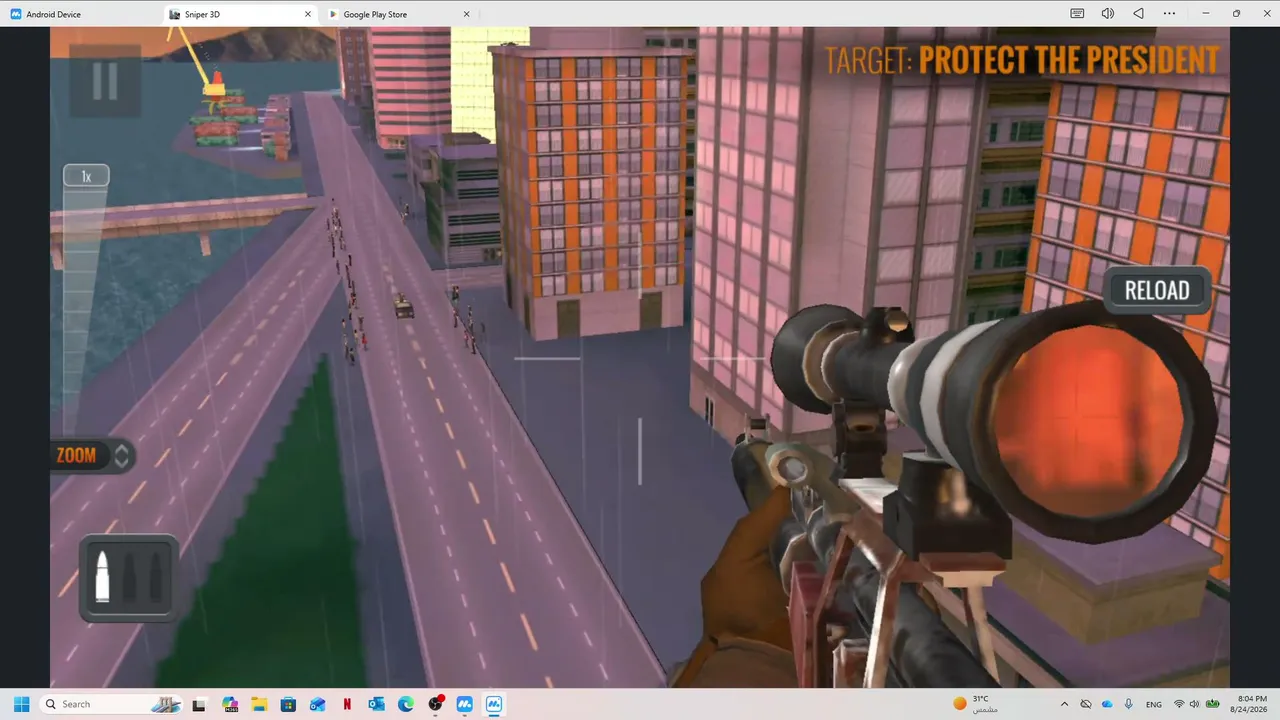
Task: Pause the game with the pause icon
Action: [105, 81]
